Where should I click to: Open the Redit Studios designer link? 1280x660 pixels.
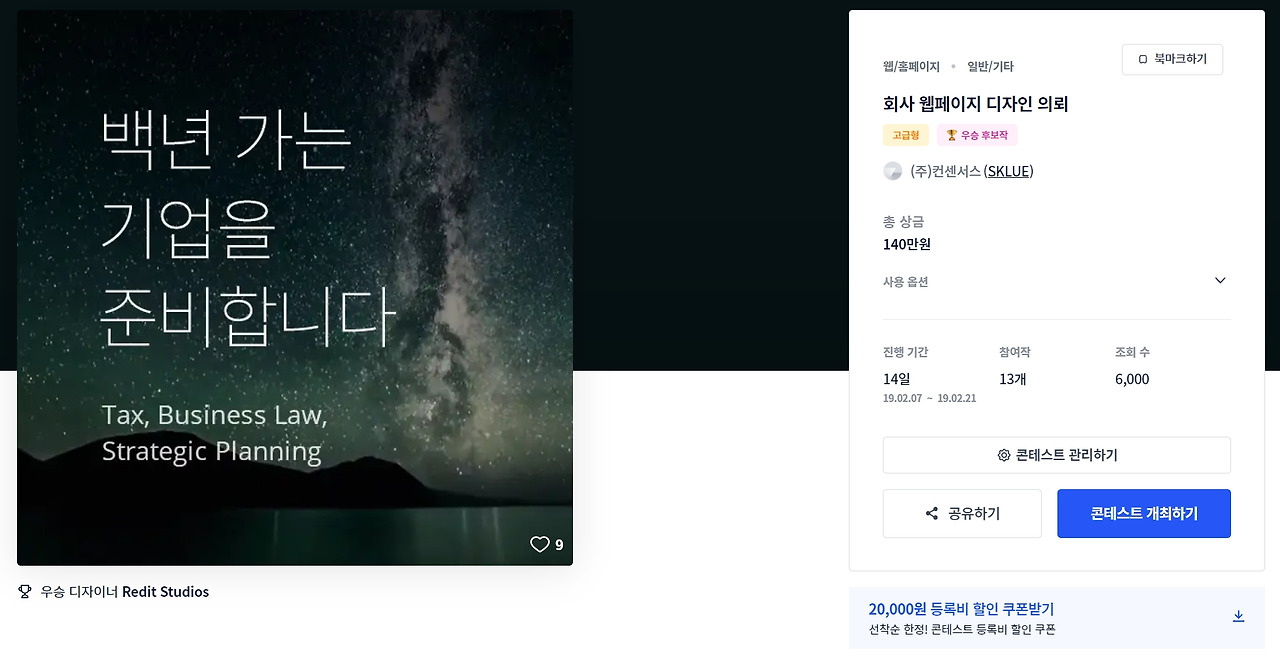point(165,592)
